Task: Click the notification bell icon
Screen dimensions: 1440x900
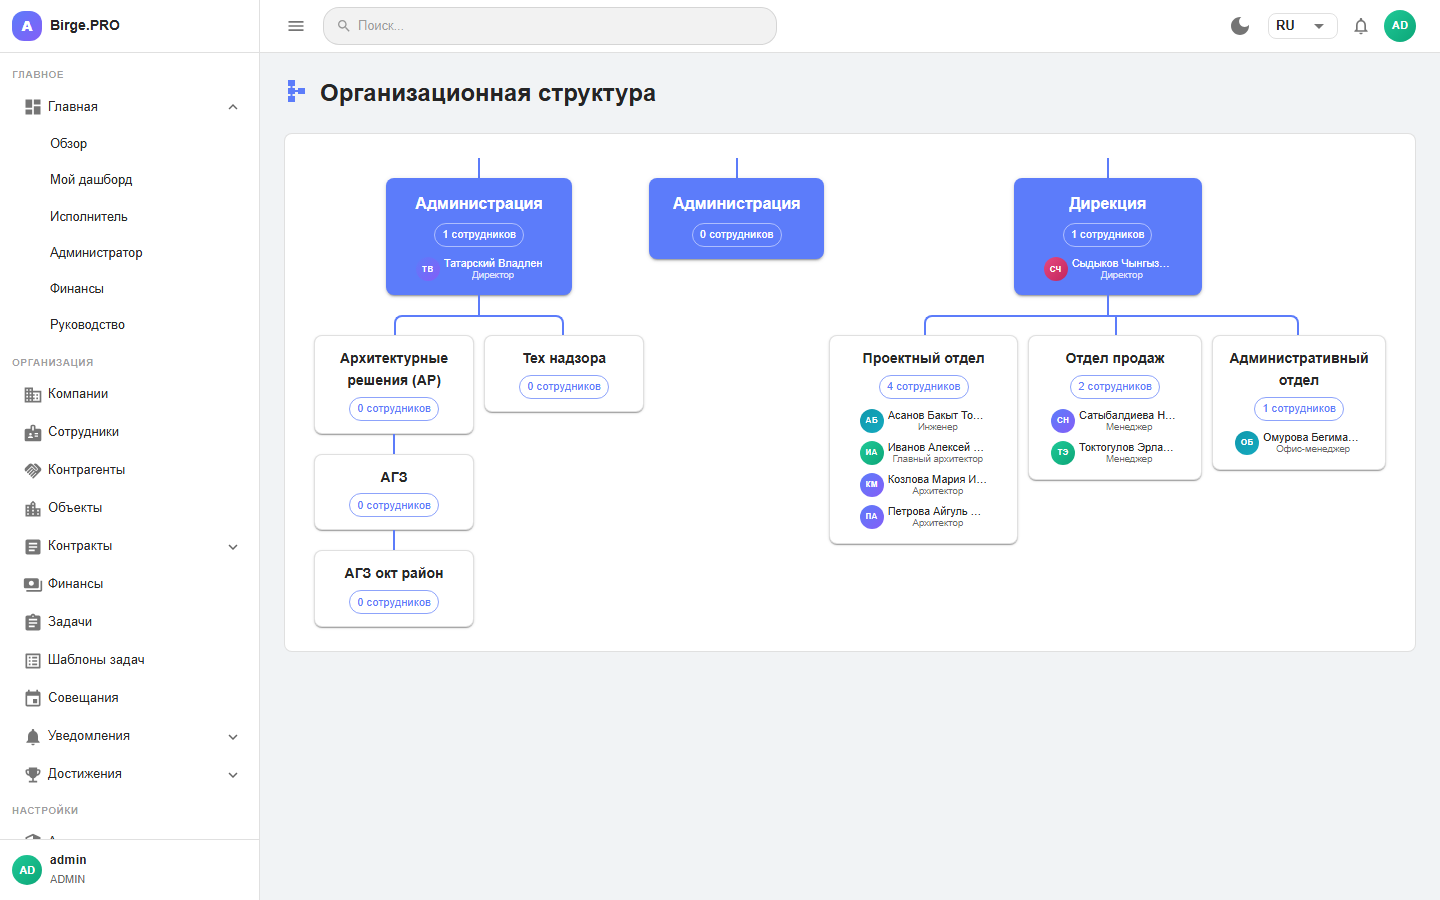Action: (x=1361, y=26)
